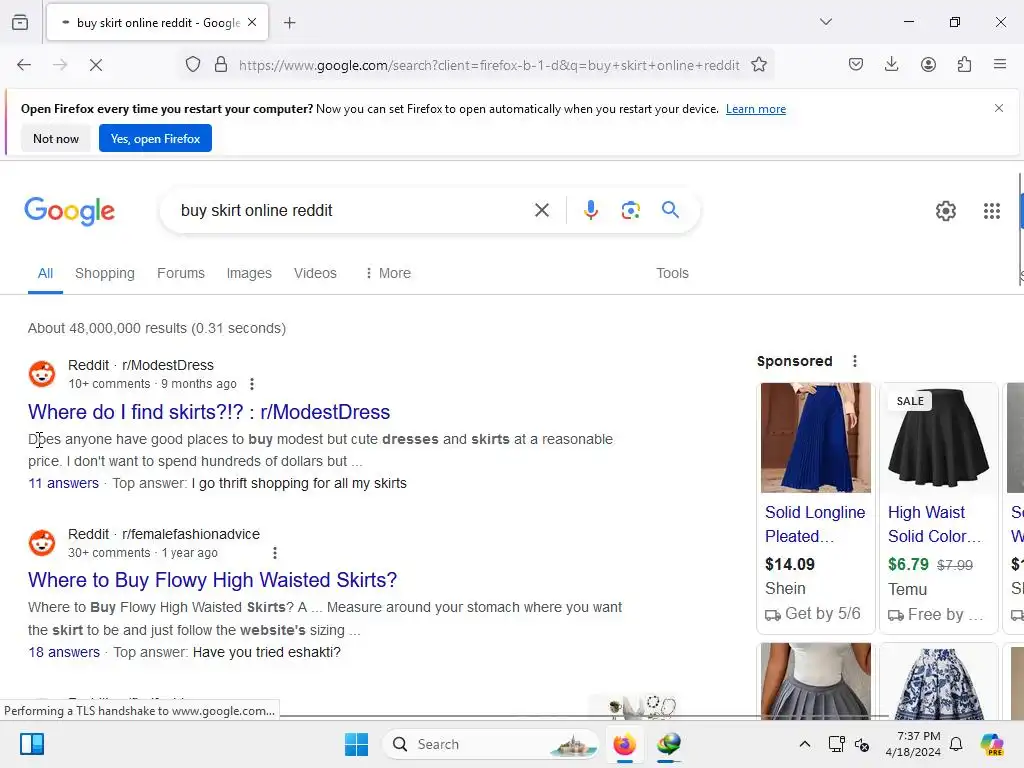Viewport: 1024px width, 768px height.
Task: Dismiss the Firefox startup notification bar
Action: [999, 108]
